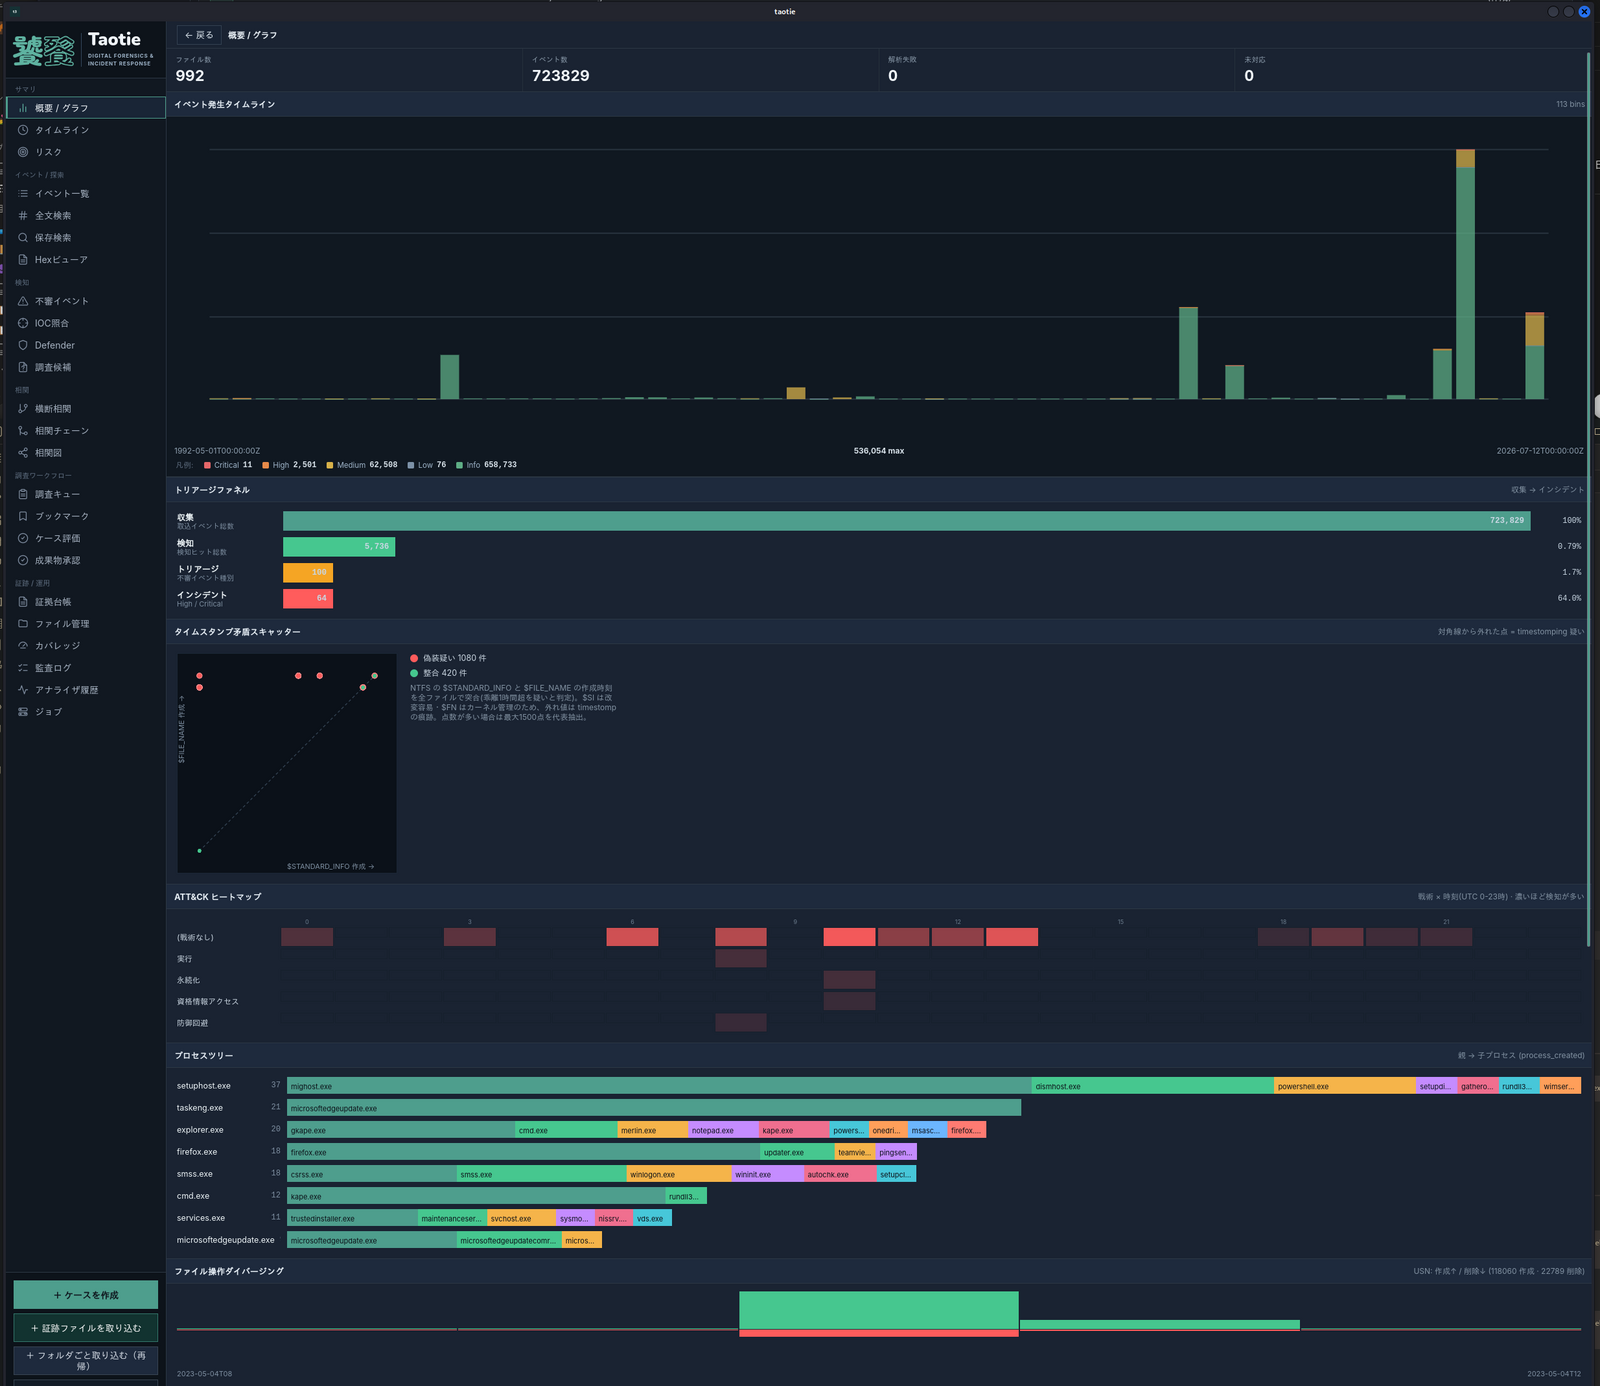Navigate to 証拠台帳
The width and height of the screenshot is (1600, 1386).
pyautogui.click(x=86, y=602)
